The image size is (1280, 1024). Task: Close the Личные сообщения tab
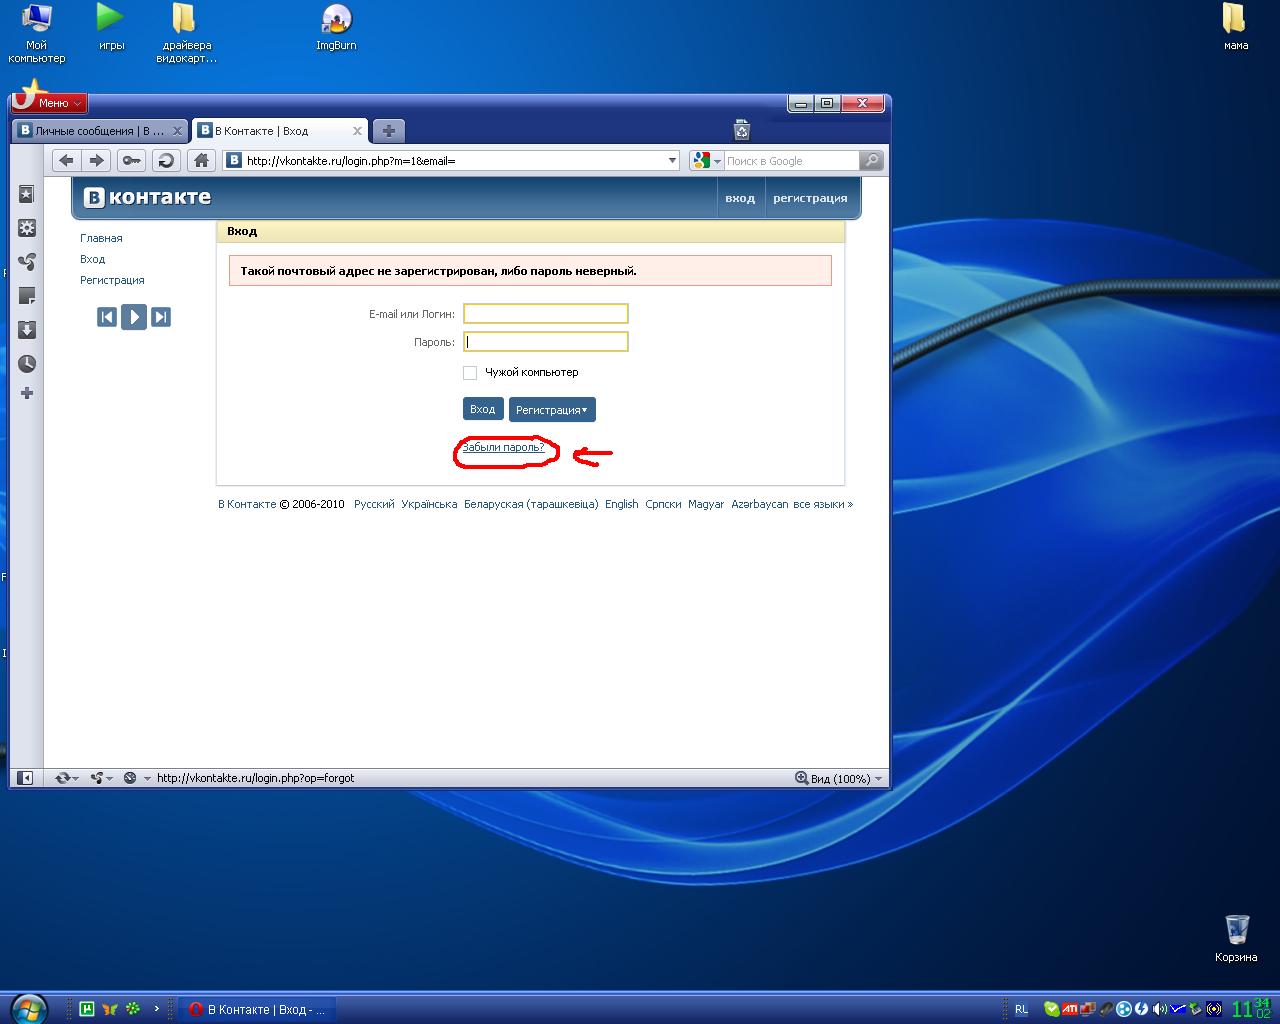coord(177,130)
